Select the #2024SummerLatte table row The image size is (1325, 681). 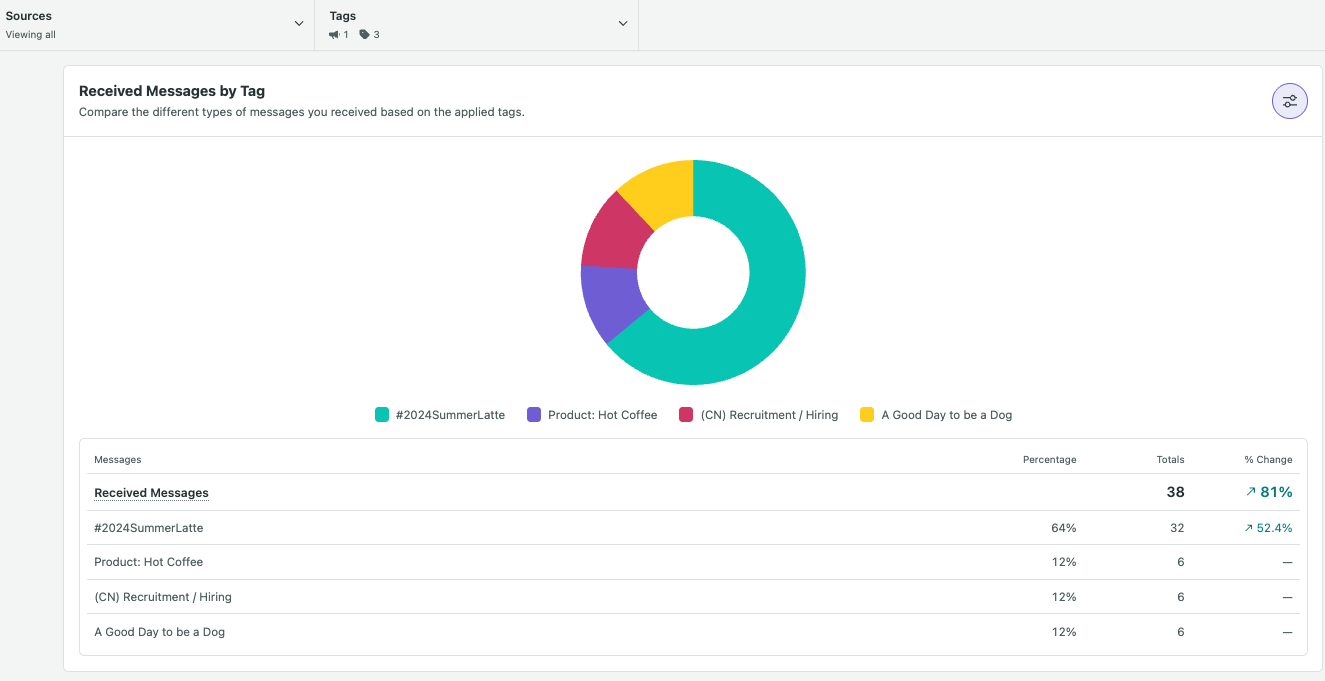693,528
